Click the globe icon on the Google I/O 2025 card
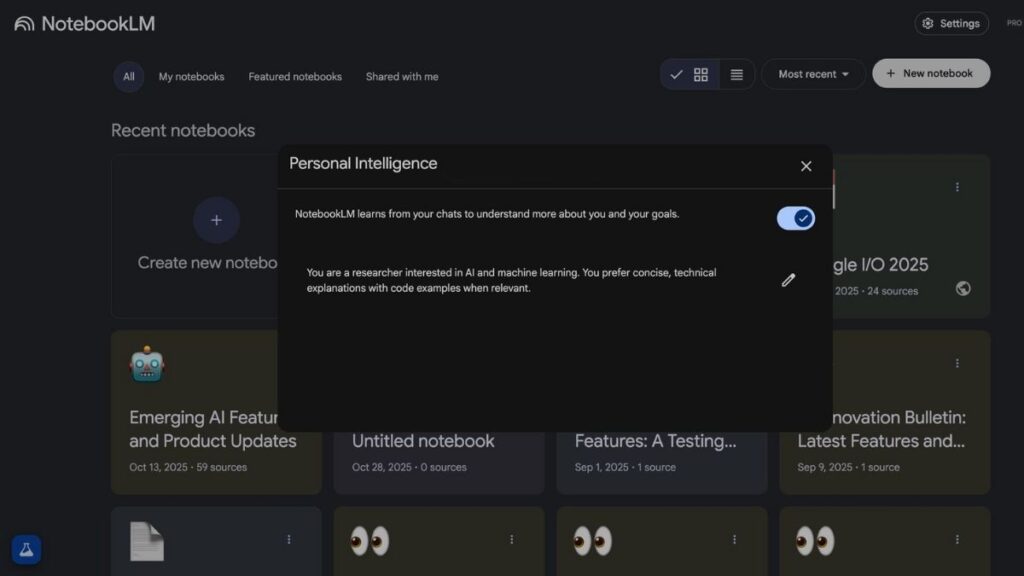 click(x=962, y=289)
